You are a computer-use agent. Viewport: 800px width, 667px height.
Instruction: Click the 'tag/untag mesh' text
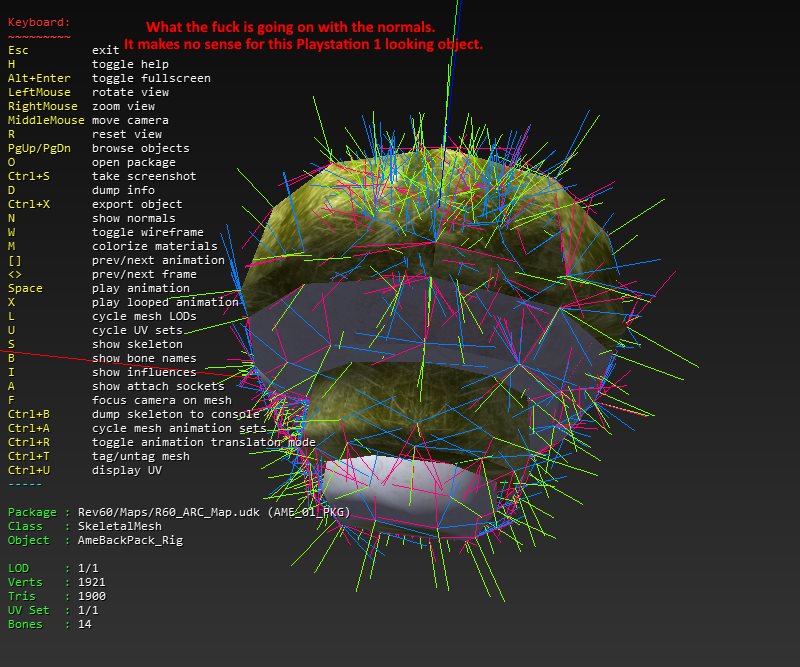tap(140, 456)
